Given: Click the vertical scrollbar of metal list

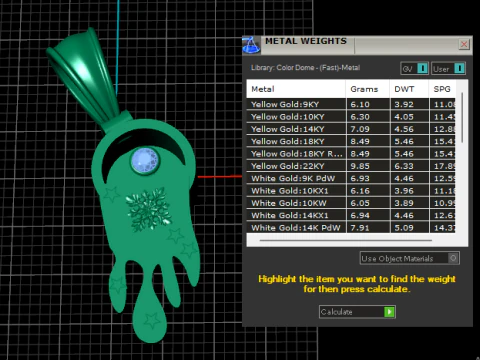Looking at the screenshot, I should coord(462,118).
